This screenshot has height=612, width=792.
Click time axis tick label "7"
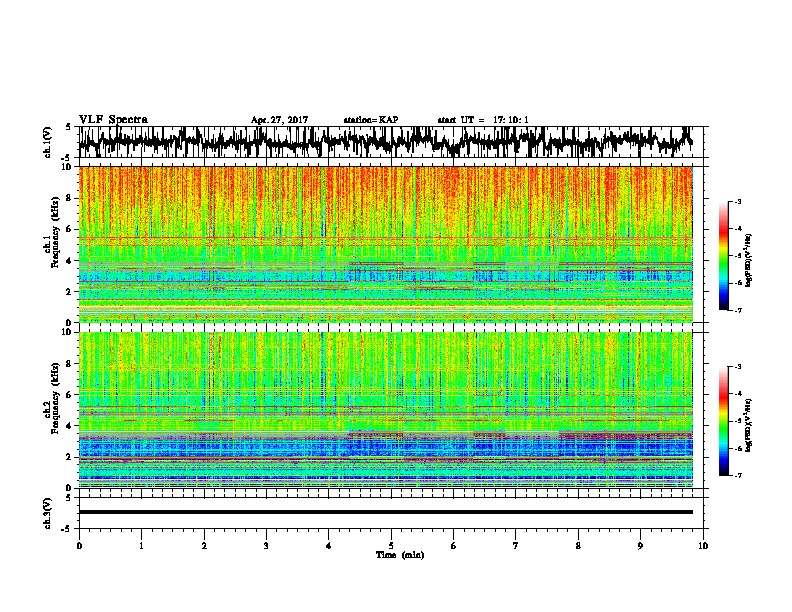(516, 546)
